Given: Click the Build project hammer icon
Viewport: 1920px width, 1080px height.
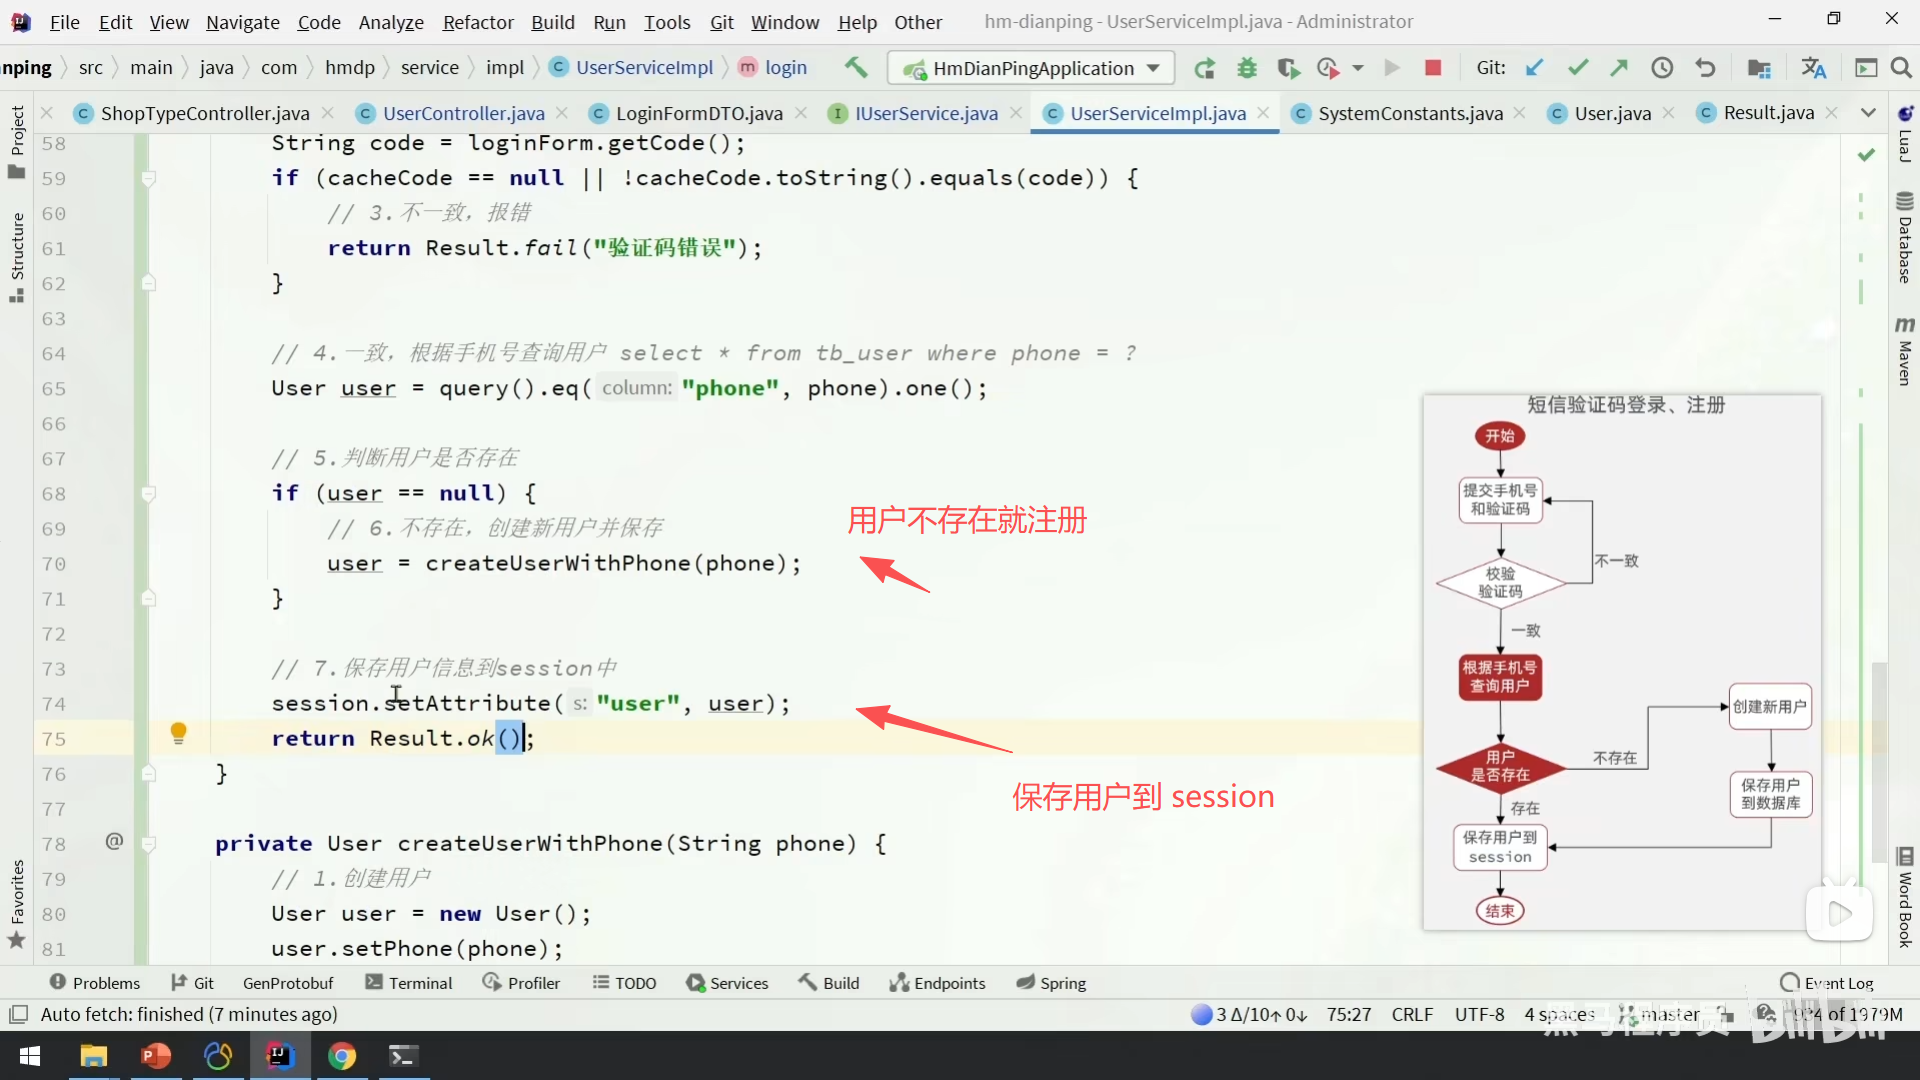Looking at the screenshot, I should tap(855, 67).
